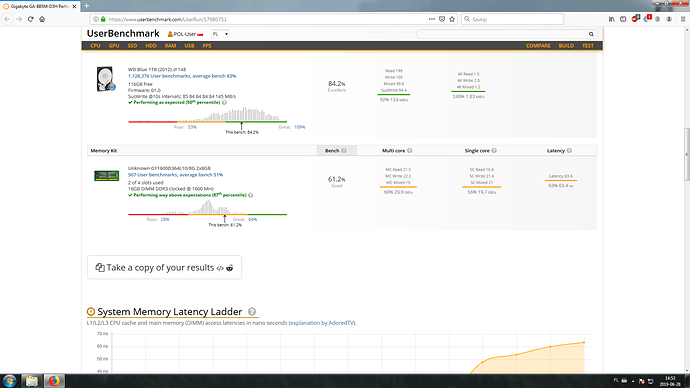Image resolution: width=690 pixels, height=388 pixels.
Task: Open explanation by AdoredTV link
Action: click(x=322, y=323)
